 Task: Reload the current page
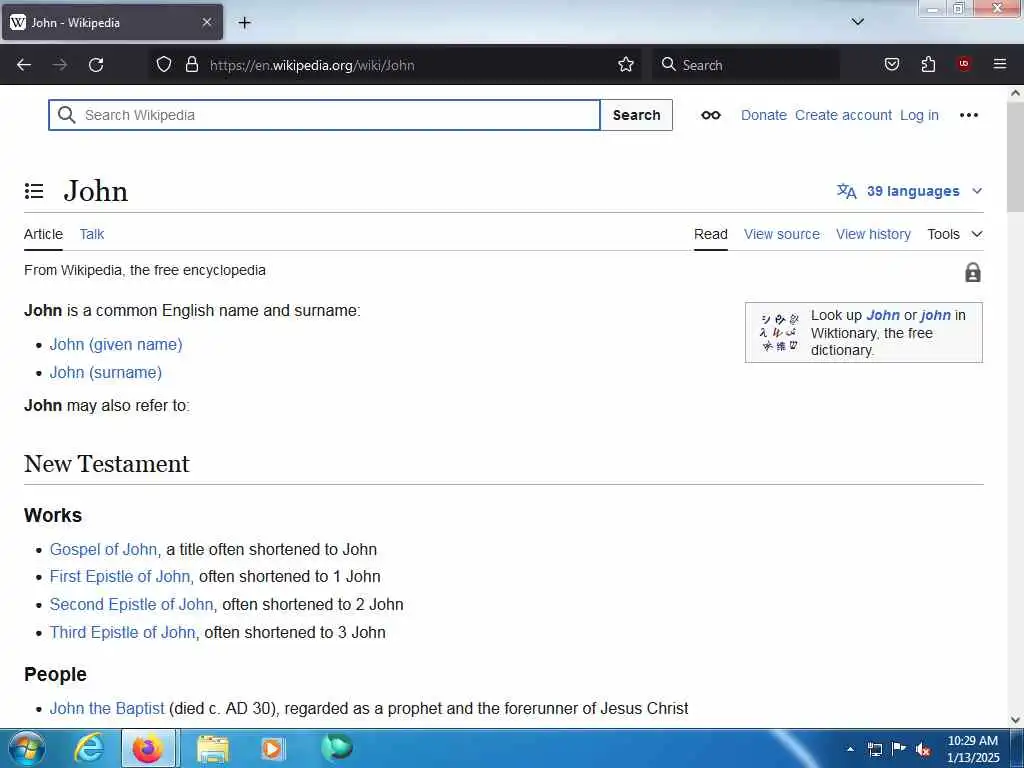tap(96, 65)
